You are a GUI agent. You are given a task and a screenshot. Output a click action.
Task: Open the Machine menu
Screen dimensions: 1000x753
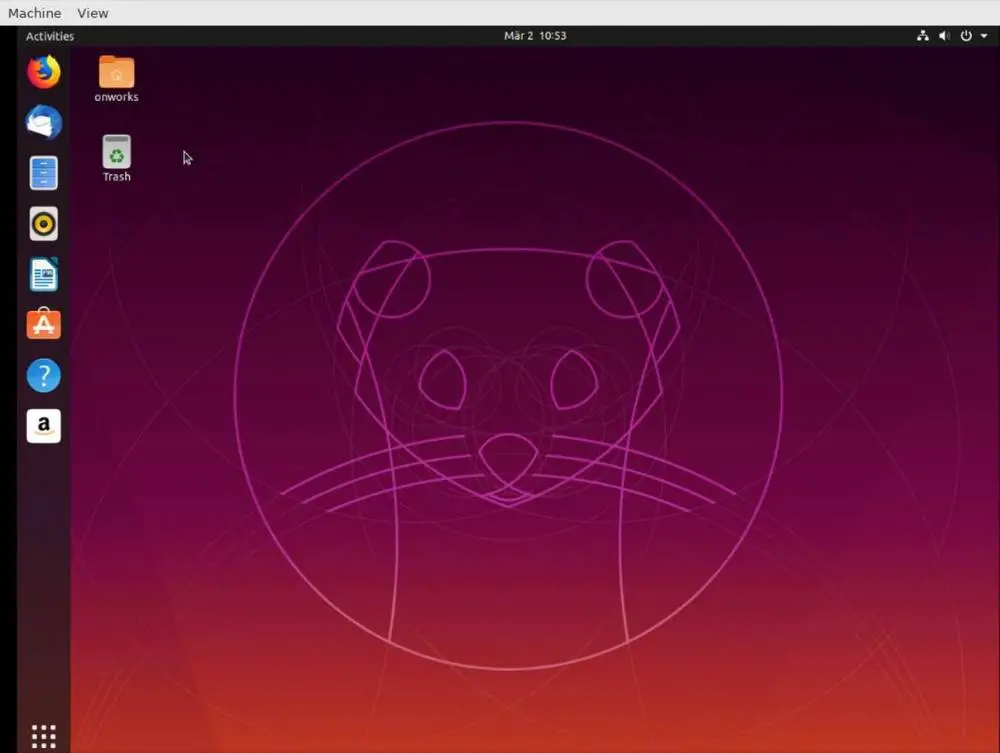click(34, 13)
